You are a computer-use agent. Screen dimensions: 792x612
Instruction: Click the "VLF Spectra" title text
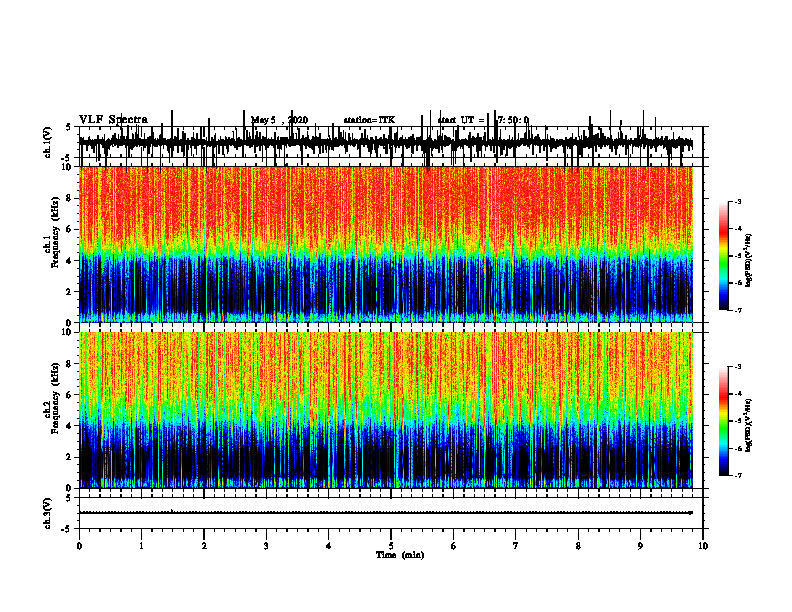coord(113,120)
